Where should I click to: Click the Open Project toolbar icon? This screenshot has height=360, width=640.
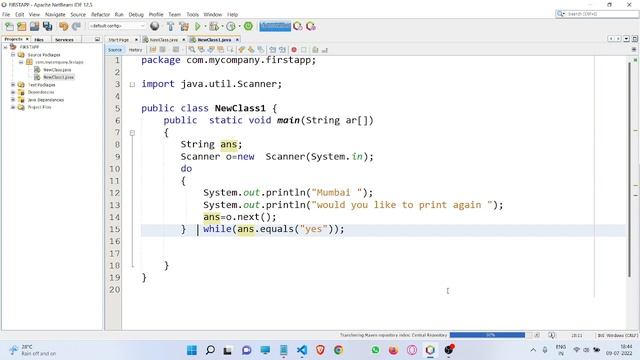tap(34, 27)
